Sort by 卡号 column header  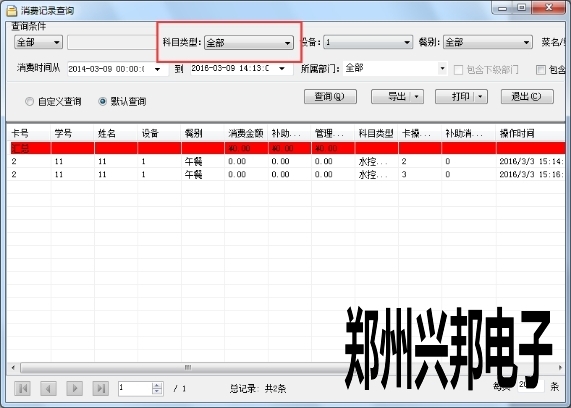29,133
